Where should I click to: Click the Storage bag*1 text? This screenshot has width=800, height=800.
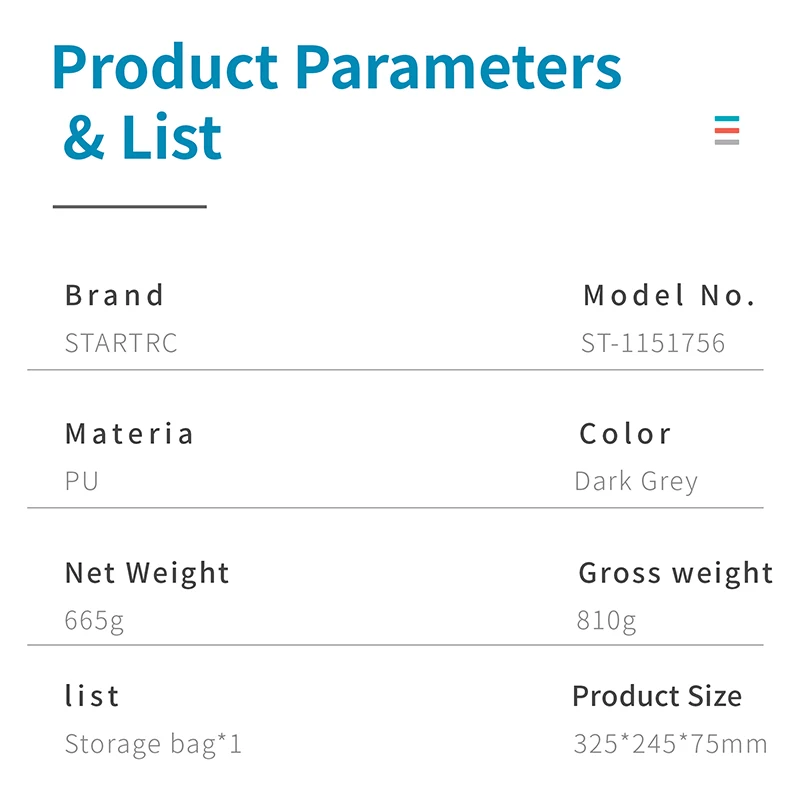click(x=153, y=744)
